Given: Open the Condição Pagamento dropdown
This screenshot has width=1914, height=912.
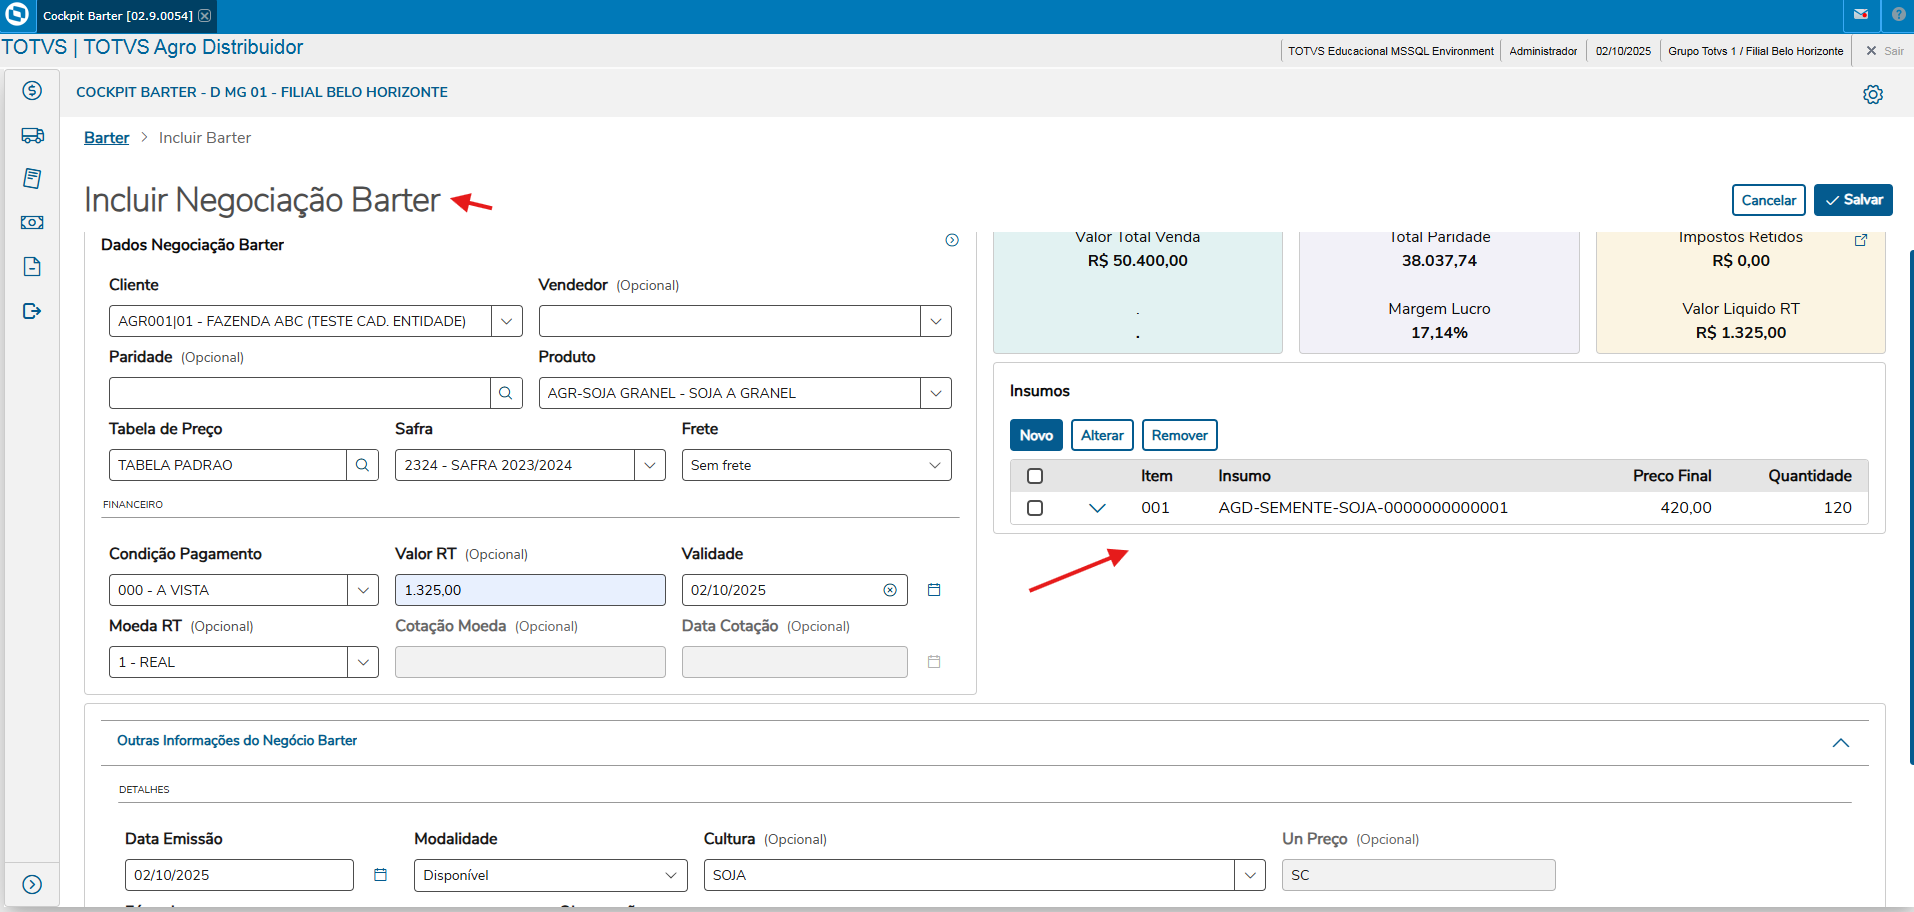Looking at the screenshot, I should [363, 590].
